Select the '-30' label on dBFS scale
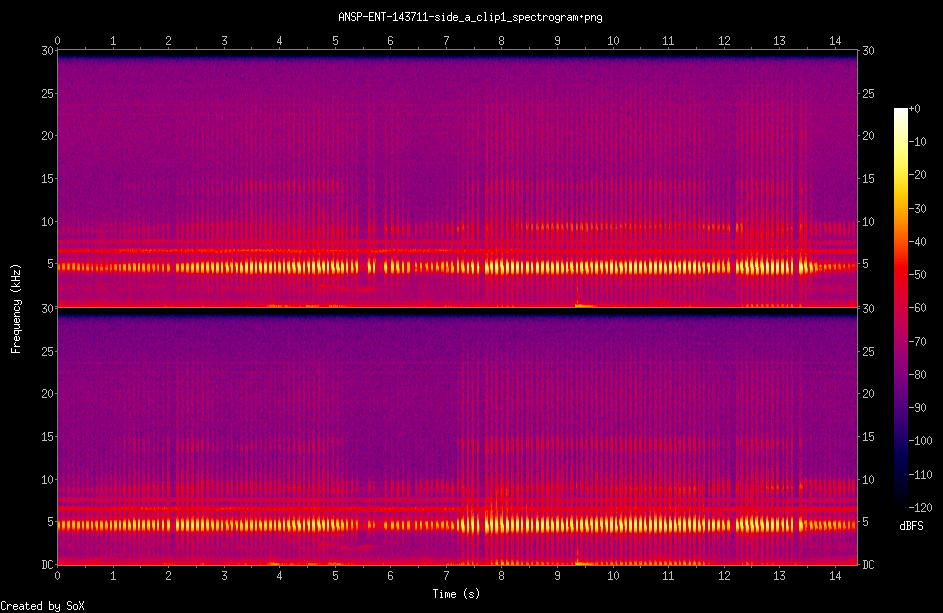Viewport: 943px width, 613px height. [917, 208]
